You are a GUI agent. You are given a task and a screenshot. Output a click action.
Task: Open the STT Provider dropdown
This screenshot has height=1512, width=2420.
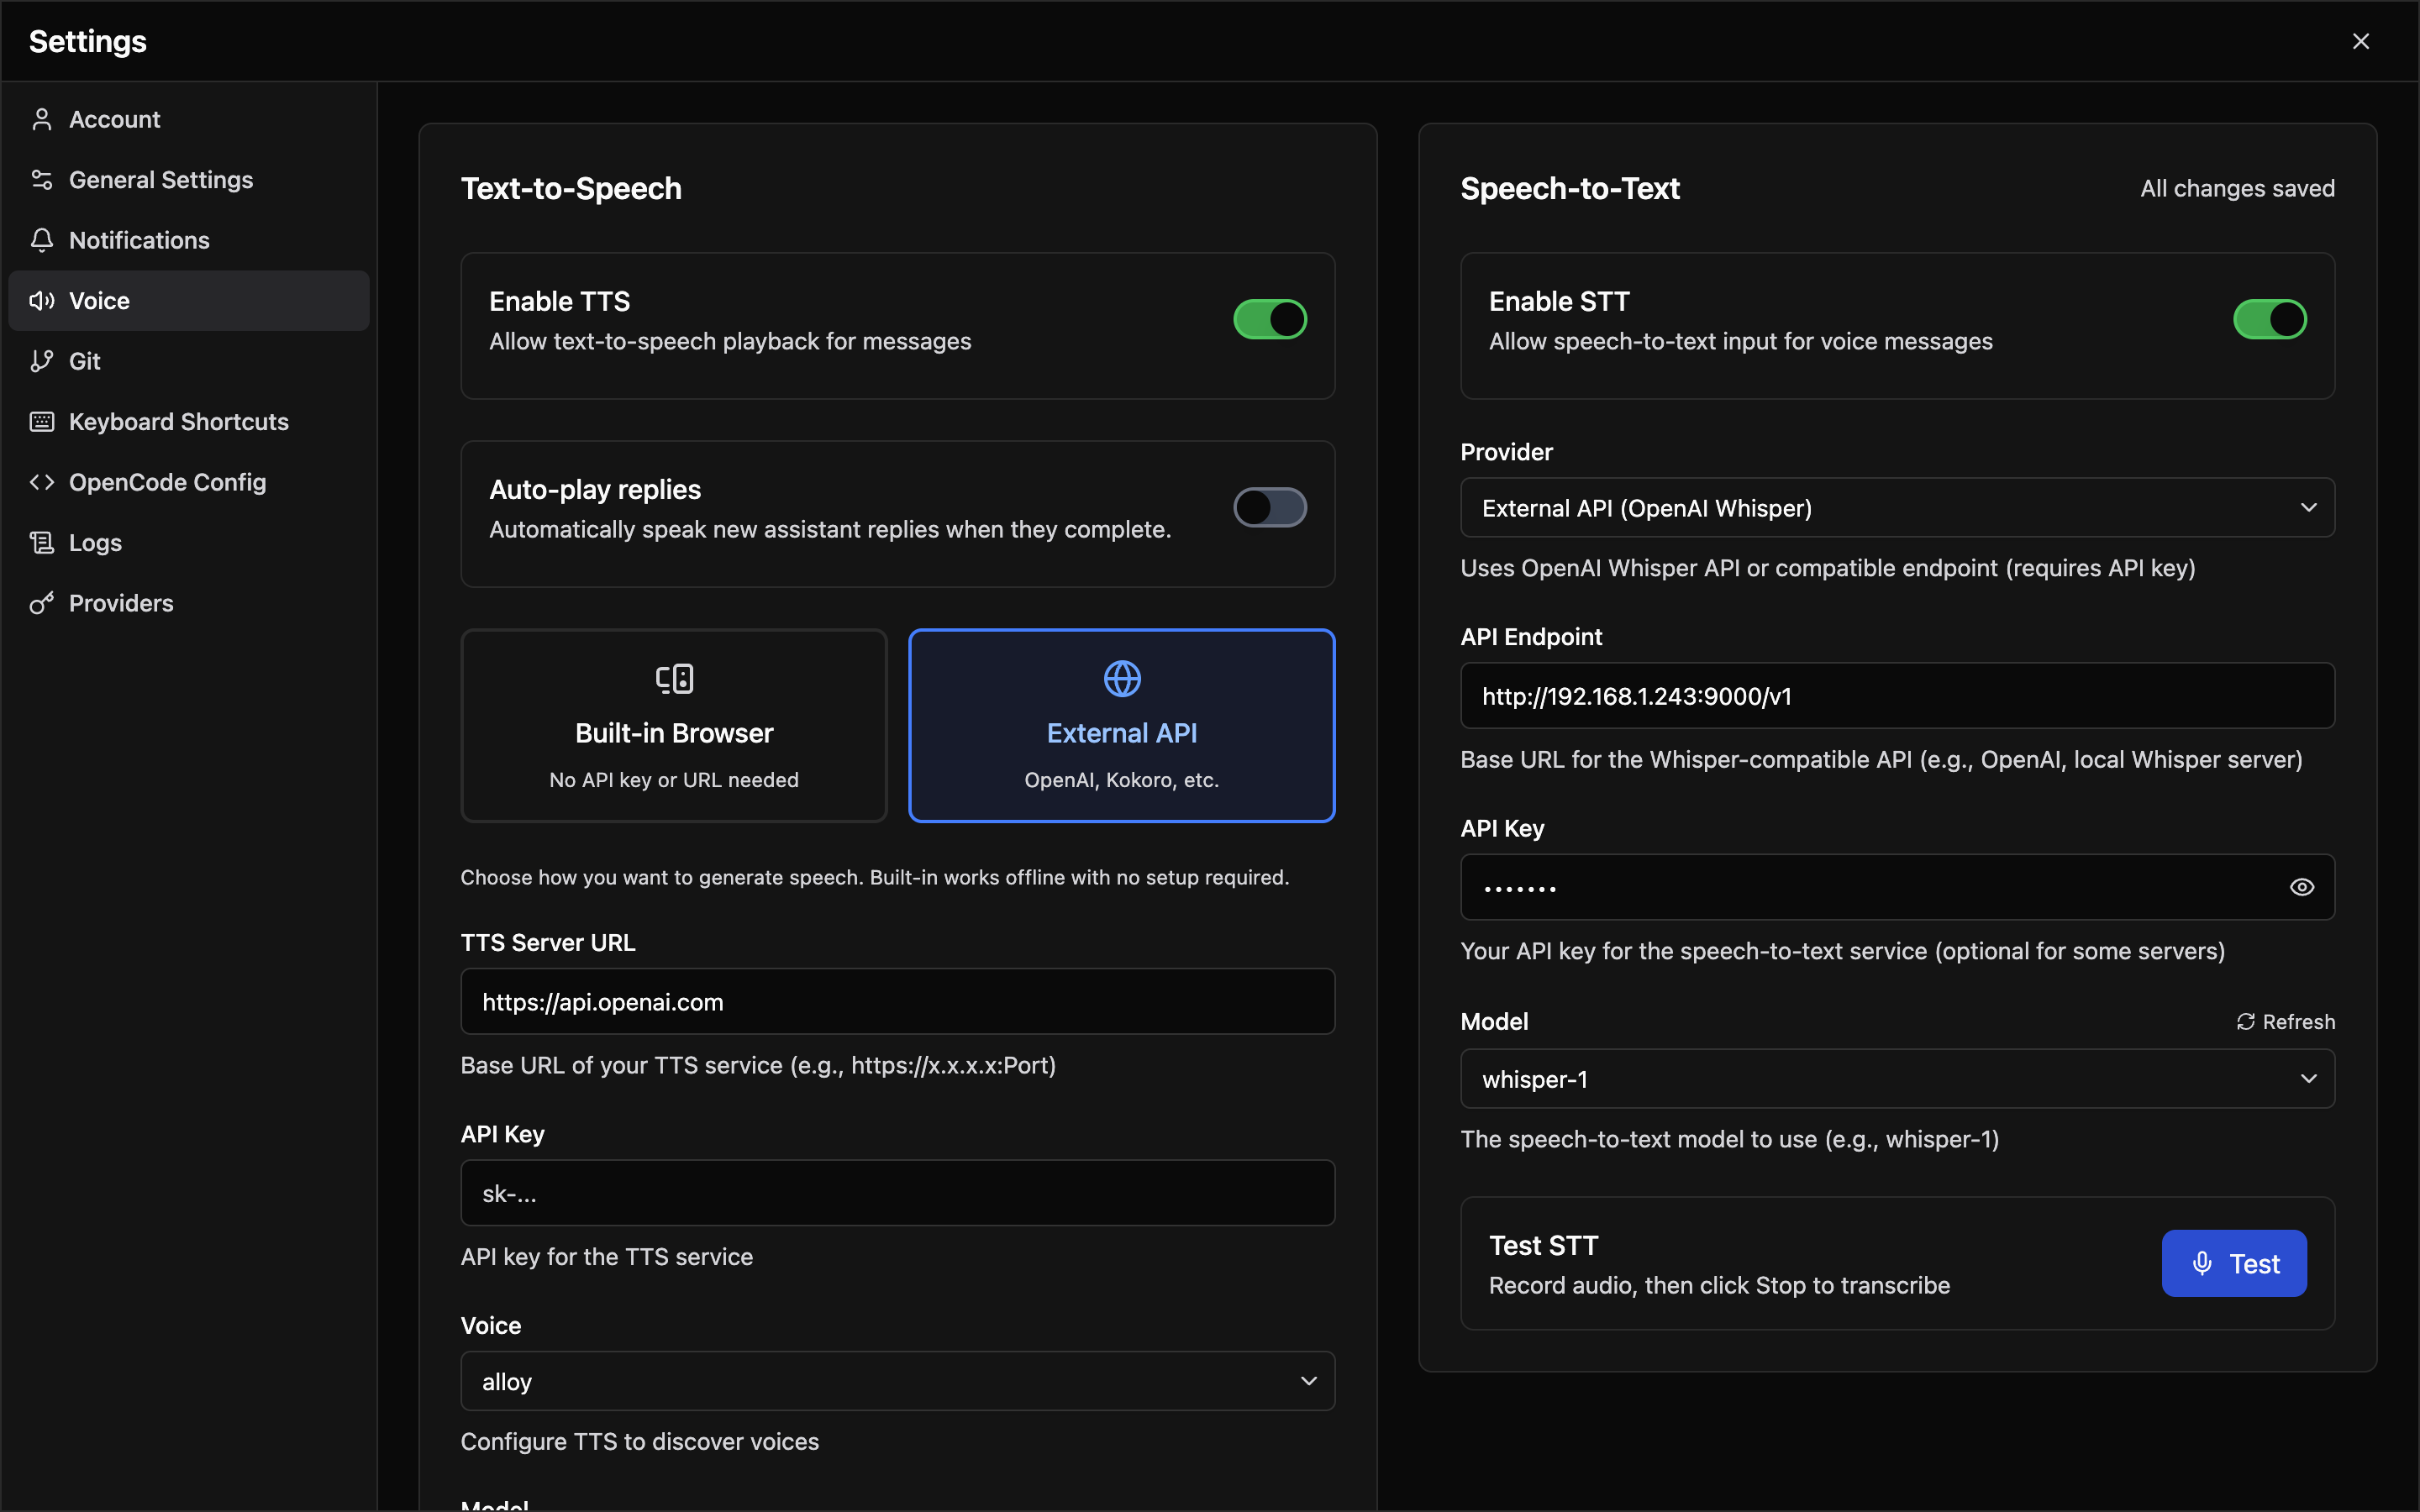[1897, 508]
